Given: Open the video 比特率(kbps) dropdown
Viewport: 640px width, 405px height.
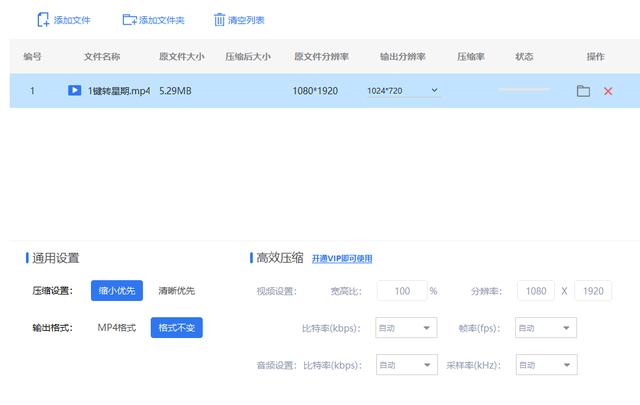Looking at the screenshot, I should point(406,327).
